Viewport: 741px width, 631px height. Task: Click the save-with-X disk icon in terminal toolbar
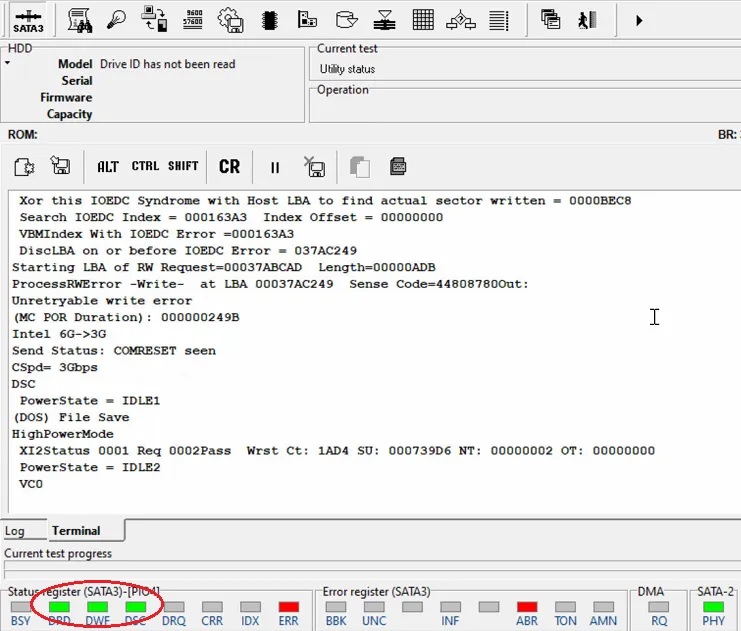(315, 167)
